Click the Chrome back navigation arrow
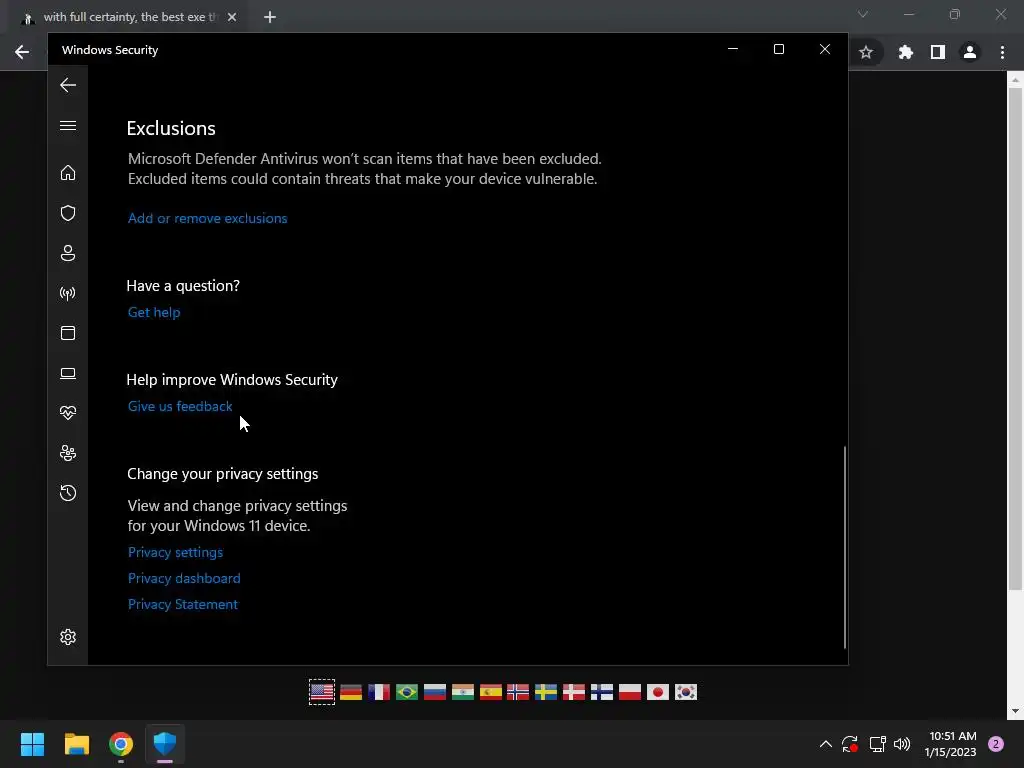Viewport: 1024px width, 768px height. [x=22, y=52]
